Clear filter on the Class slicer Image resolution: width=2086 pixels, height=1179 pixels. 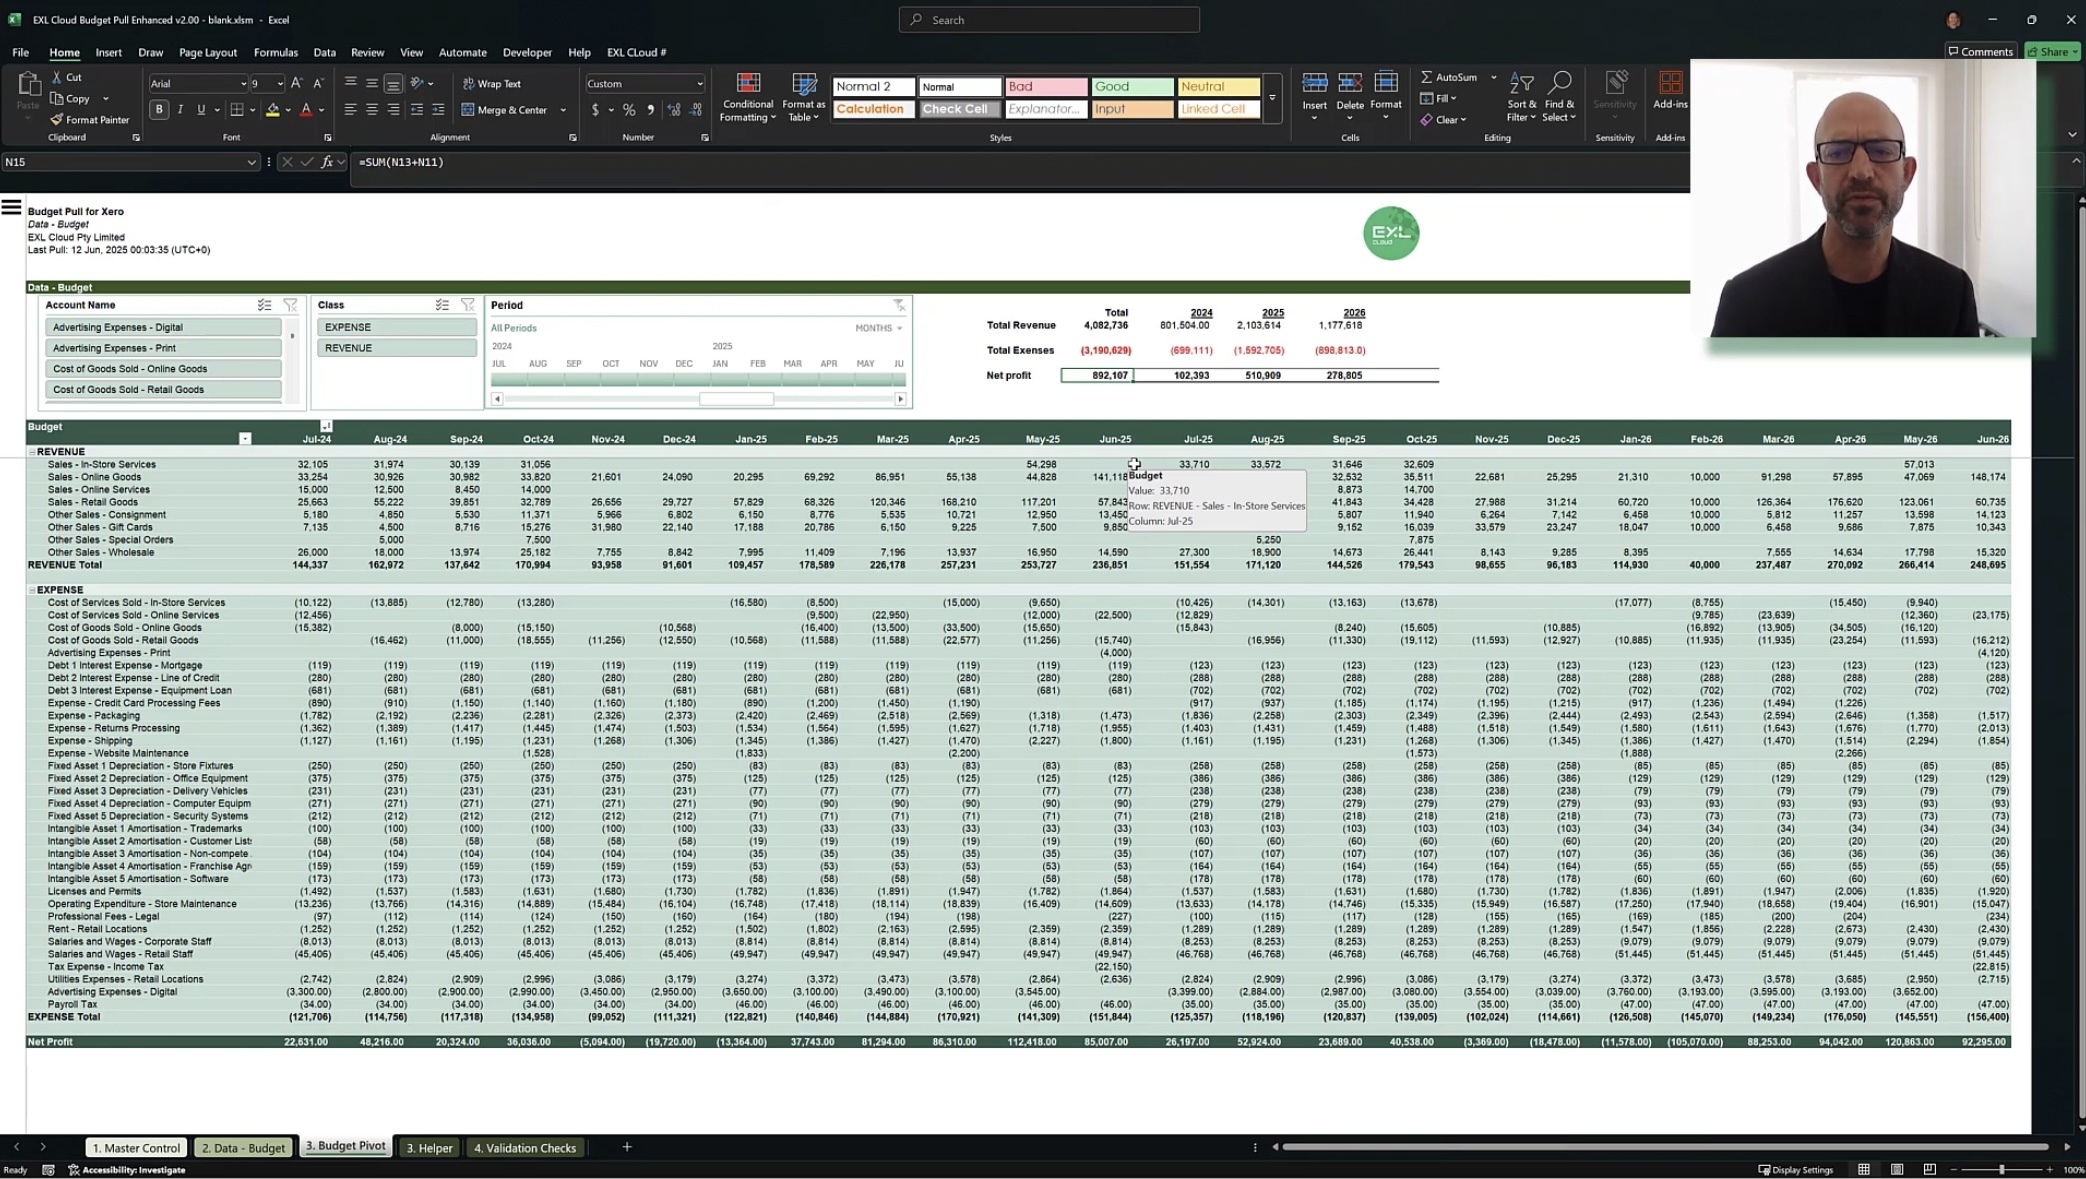(x=467, y=305)
